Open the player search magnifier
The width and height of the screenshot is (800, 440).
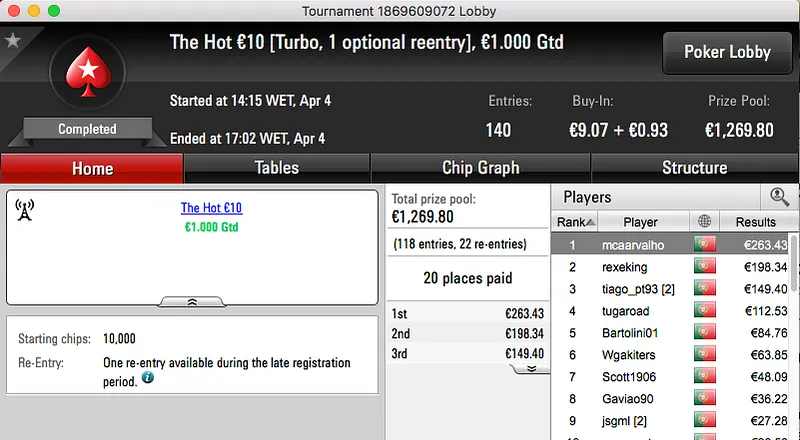778,197
